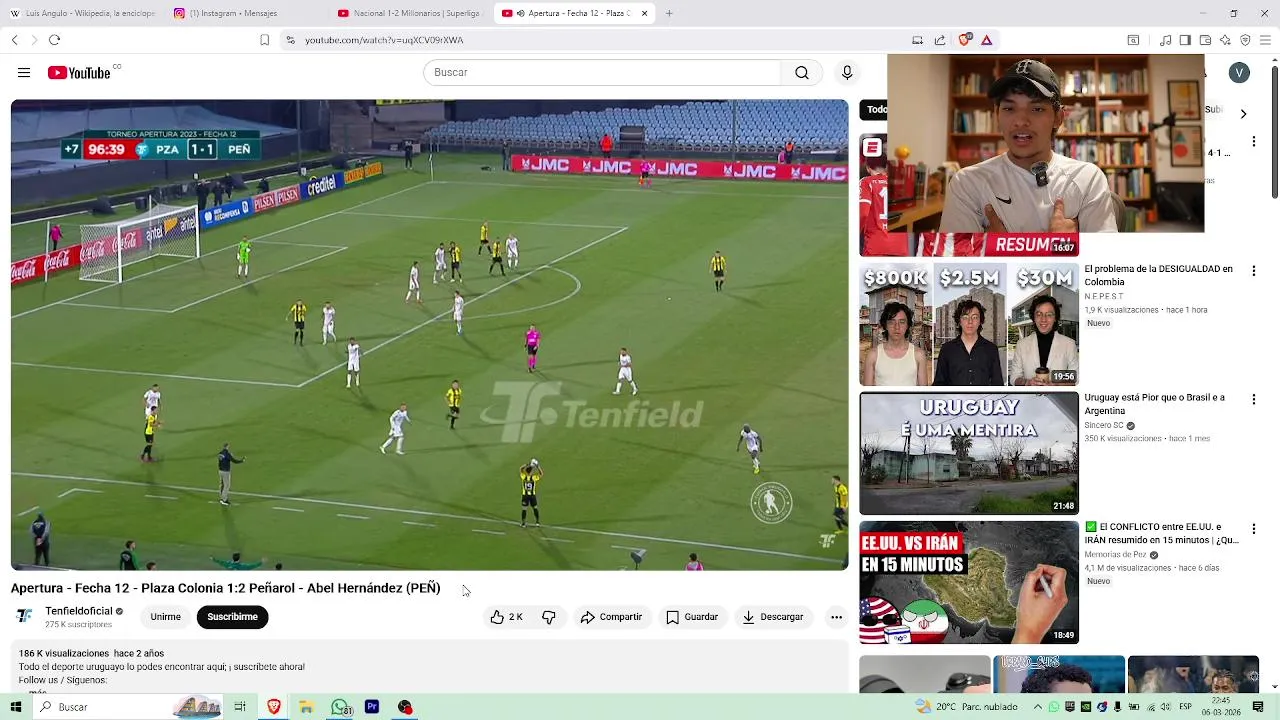Reload the page with the refresh icon
The height and width of the screenshot is (720, 1280).
pos(54,40)
